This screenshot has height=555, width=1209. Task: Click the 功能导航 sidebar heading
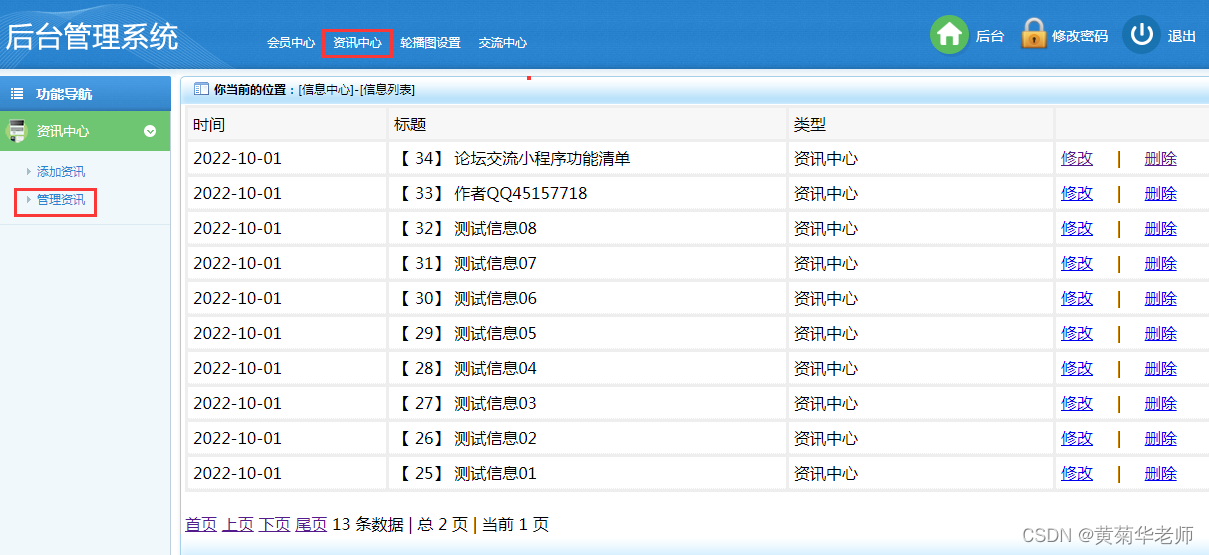click(x=64, y=93)
